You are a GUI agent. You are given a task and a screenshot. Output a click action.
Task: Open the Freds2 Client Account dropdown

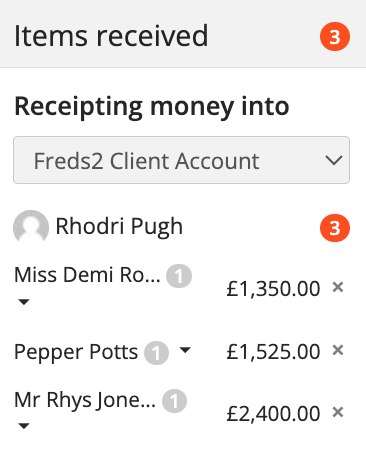(x=181, y=160)
